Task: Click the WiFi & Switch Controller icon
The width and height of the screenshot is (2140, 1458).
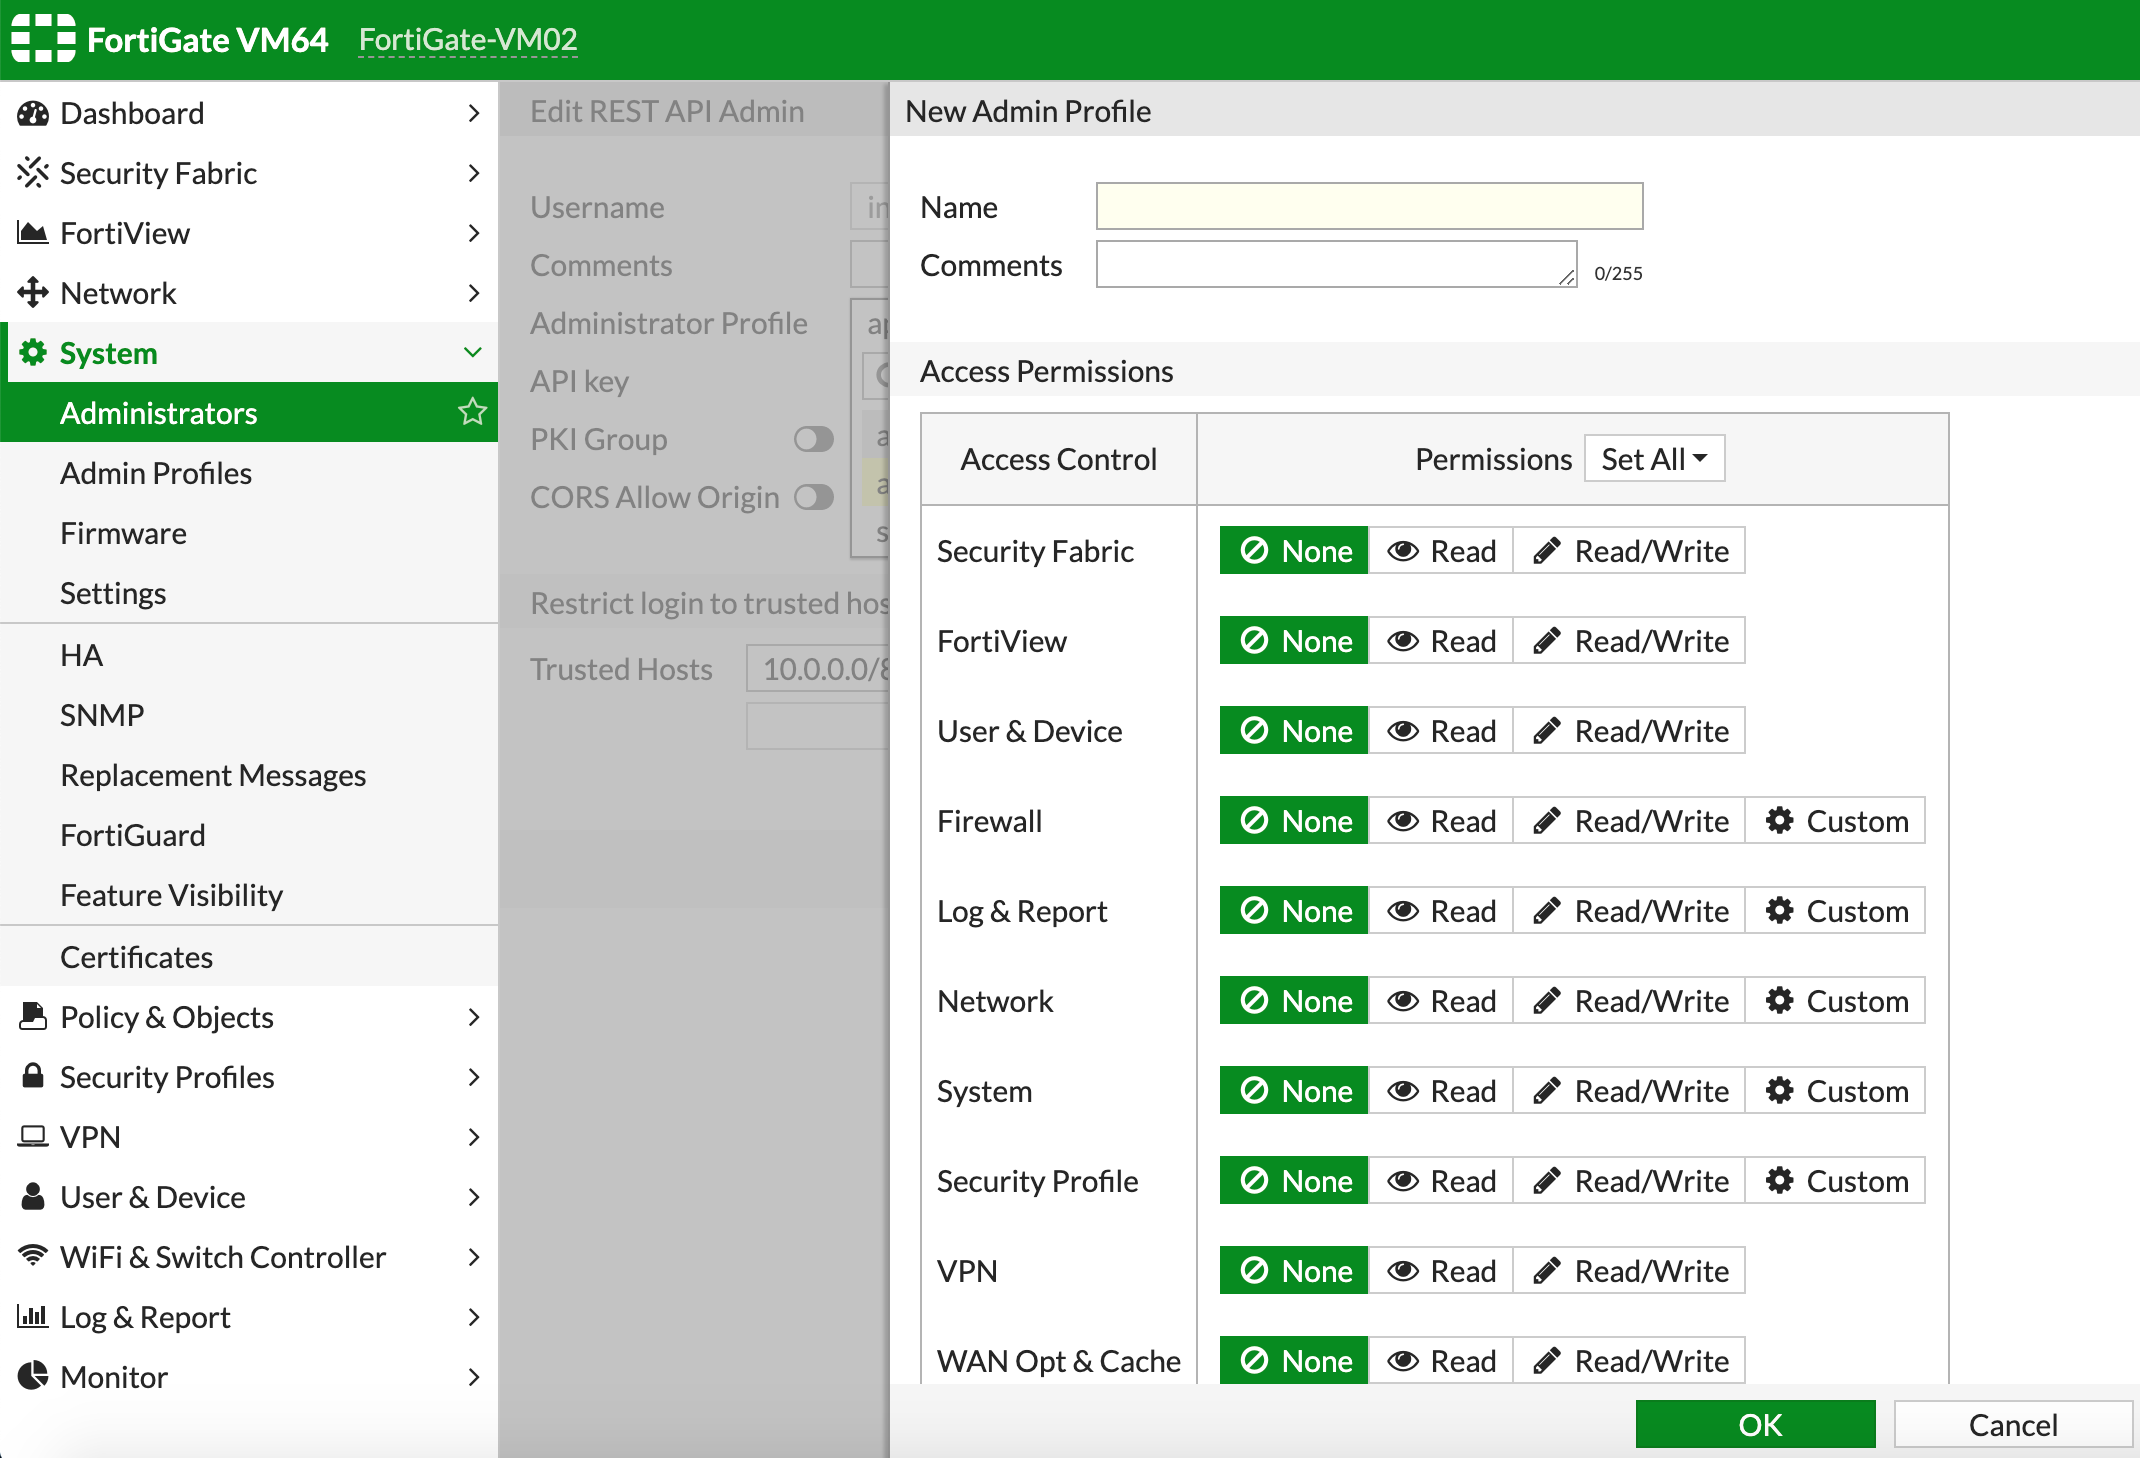Action: click(x=33, y=1256)
